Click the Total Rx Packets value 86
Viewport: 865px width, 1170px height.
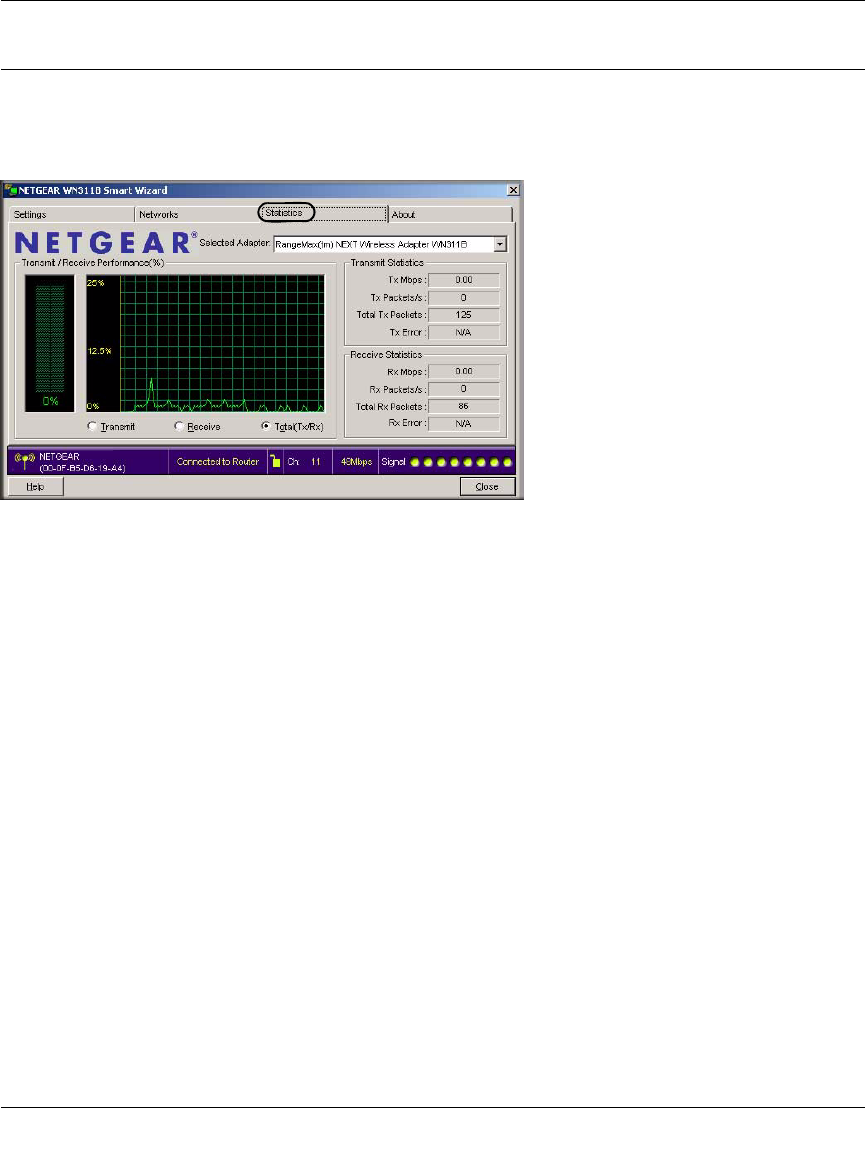click(x=463, y=406)
